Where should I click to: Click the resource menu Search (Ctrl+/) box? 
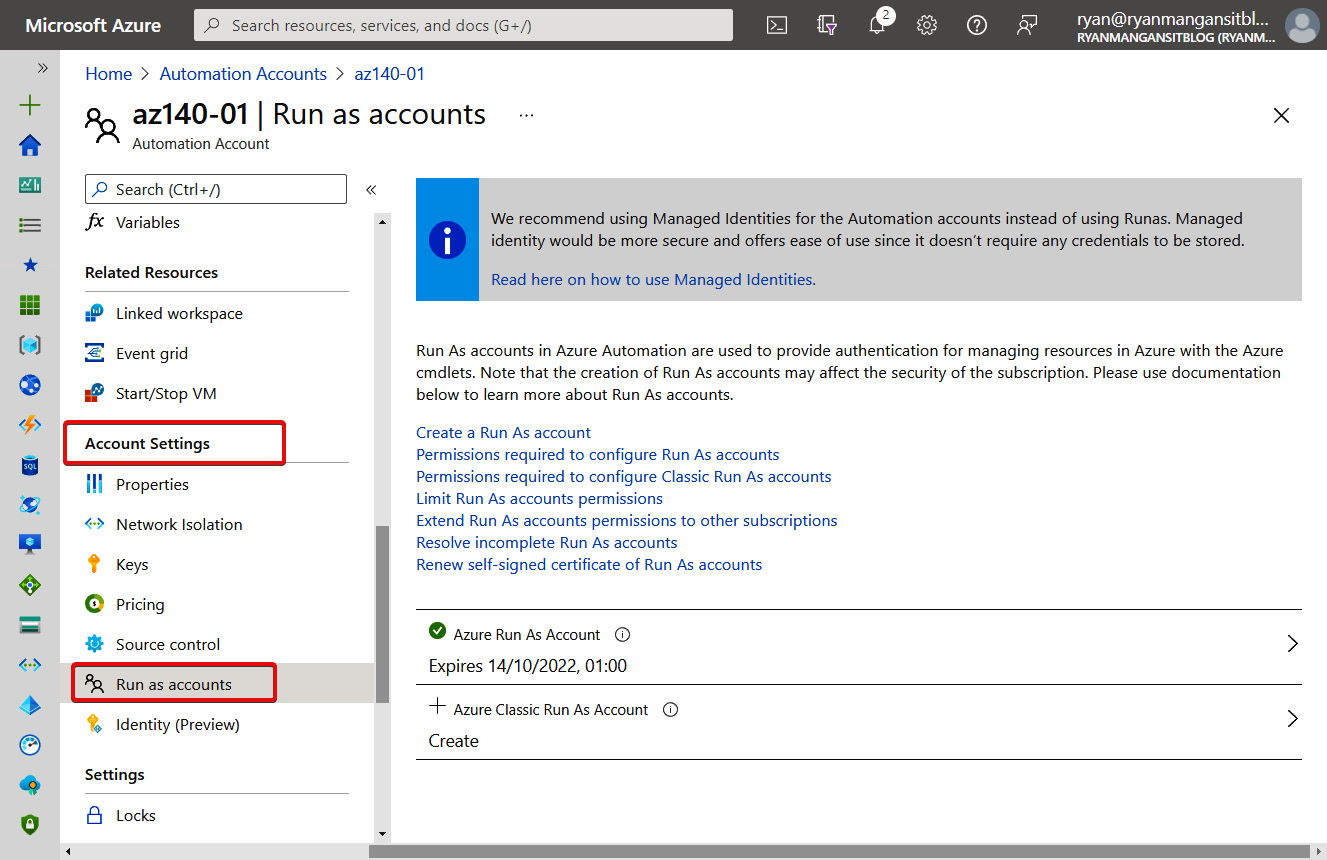216,189
